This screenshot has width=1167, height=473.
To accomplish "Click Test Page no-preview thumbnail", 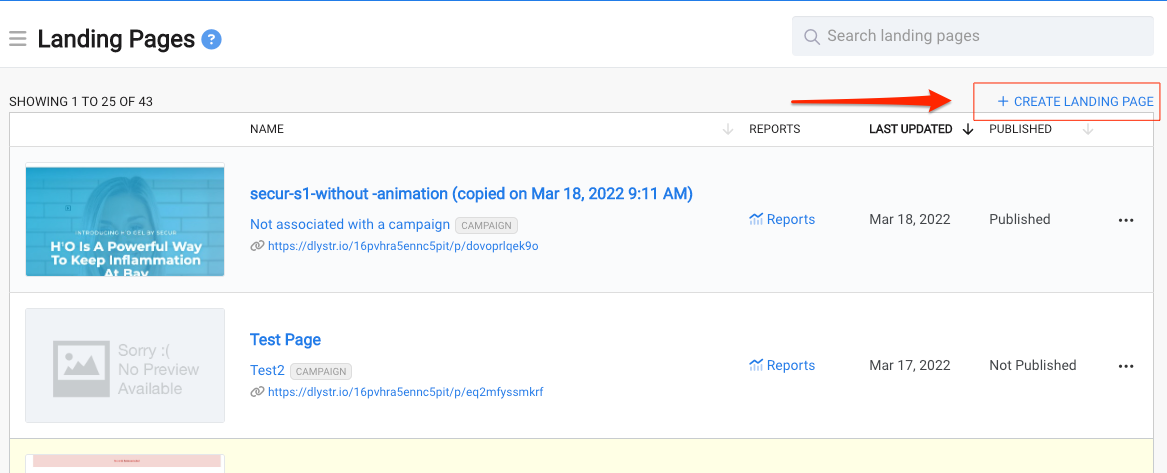I will [125, 365].
